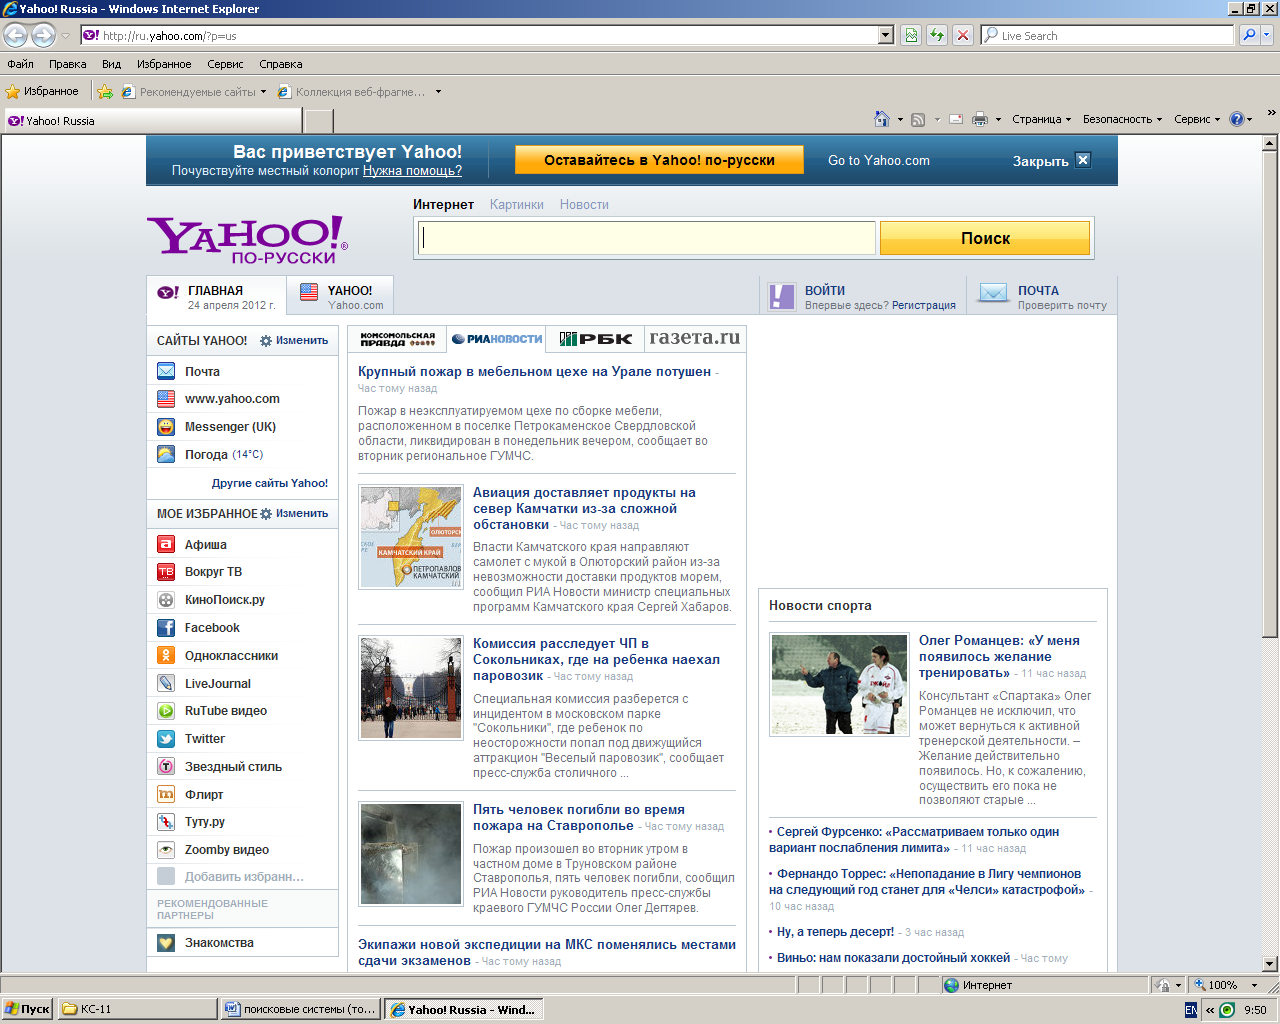Open Знакомства partner link
The height and width of the screenshot is (1024, 1280).
point(219,943)
